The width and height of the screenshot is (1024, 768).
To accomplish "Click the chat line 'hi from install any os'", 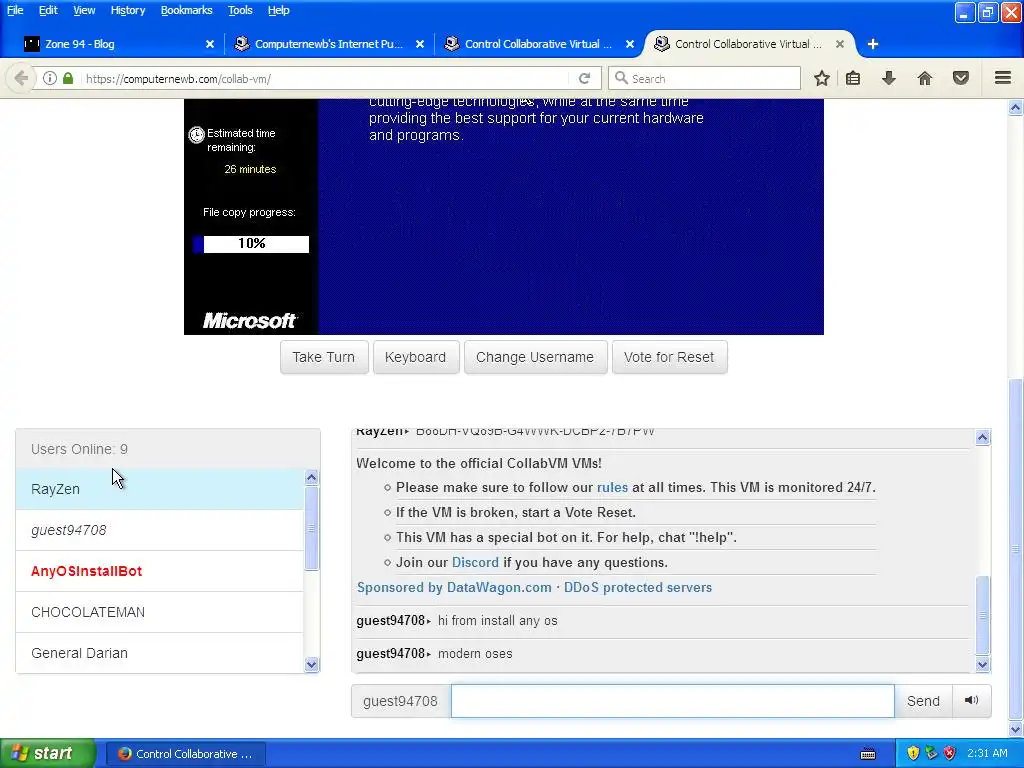I will click(498, 621).
